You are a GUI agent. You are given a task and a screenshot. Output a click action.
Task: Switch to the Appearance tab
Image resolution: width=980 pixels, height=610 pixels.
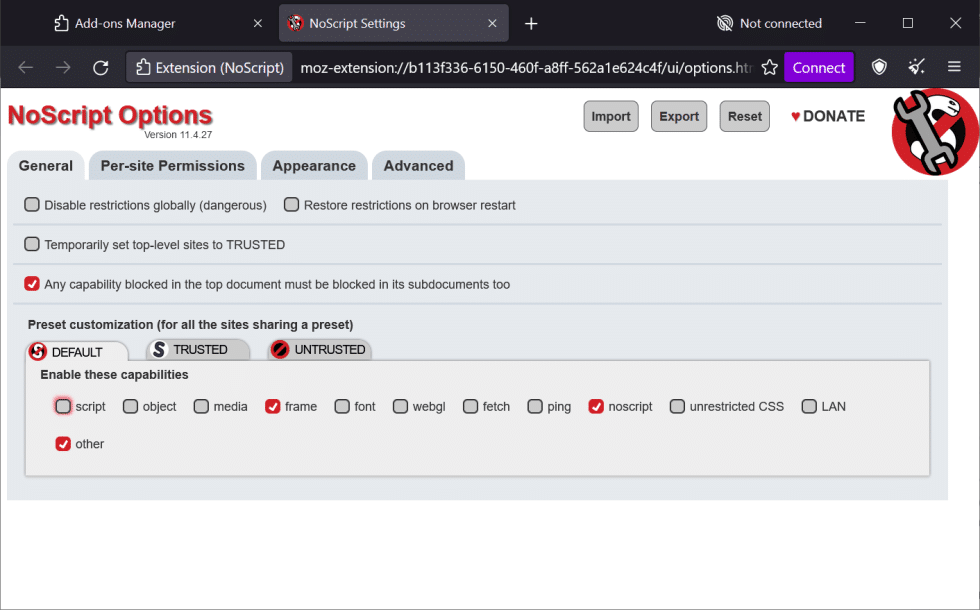314,166
